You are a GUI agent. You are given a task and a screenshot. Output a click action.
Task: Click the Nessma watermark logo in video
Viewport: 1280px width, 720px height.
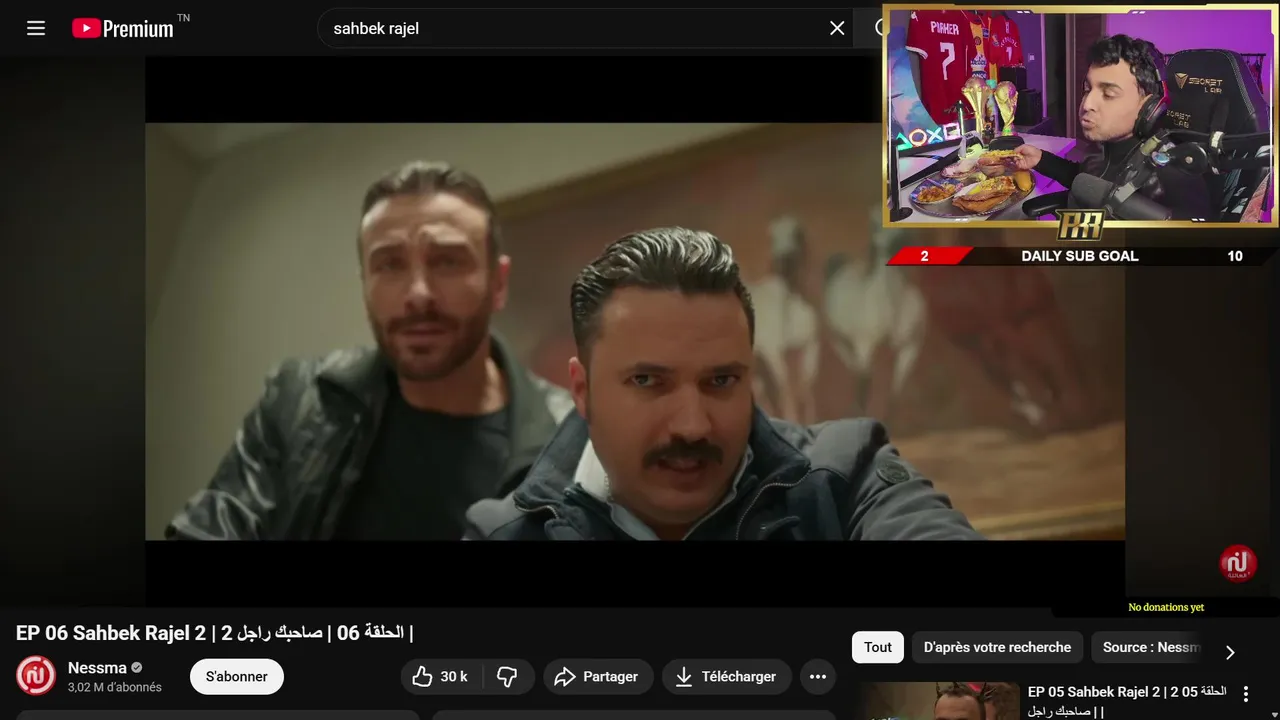1238,563
